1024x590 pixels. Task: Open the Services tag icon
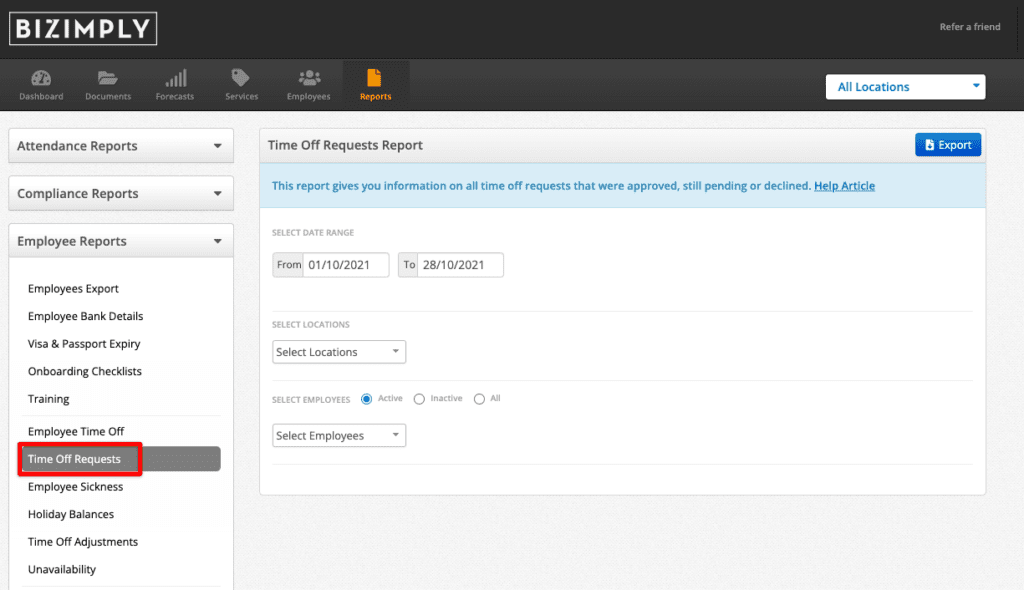tap(241, 78)
